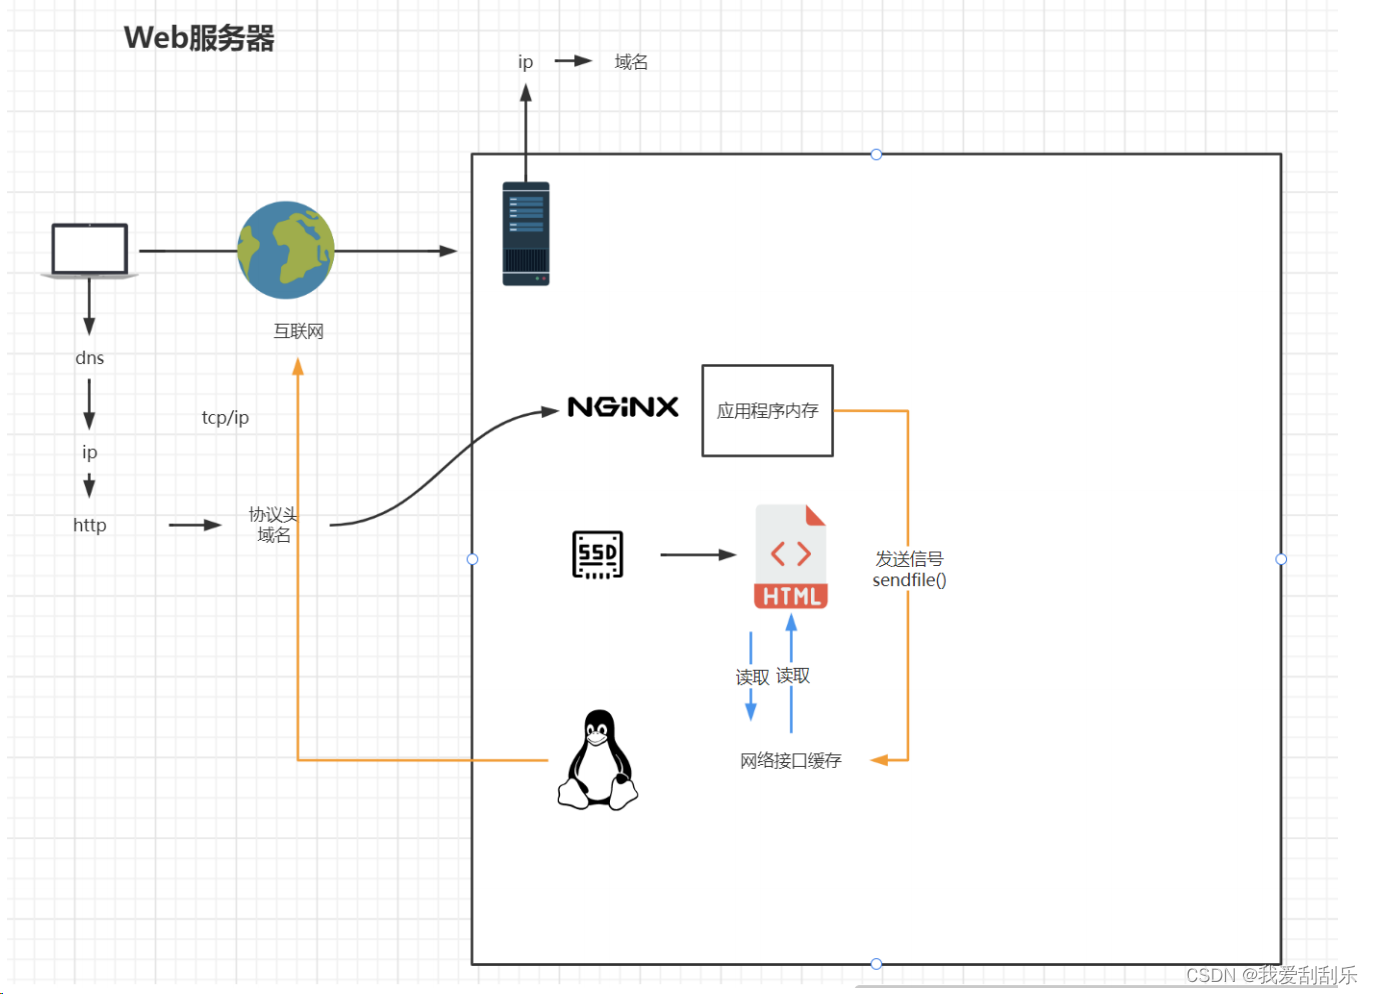Select the 发送信号 sendfile() label
Screen dimensions: 1373x994
pyautogui.click(x=908, y=569)
